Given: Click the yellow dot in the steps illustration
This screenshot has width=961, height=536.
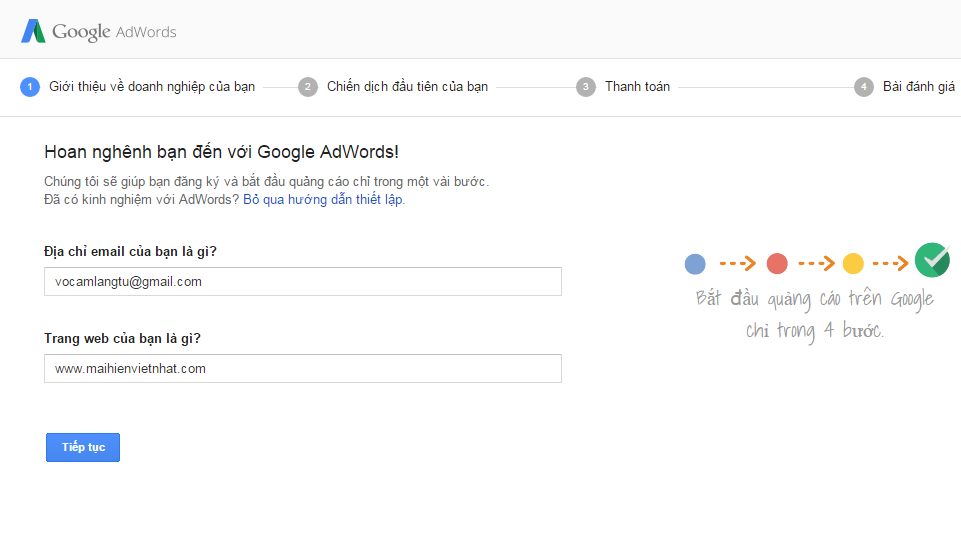Looking at the screenshot, I should (853, 264).
